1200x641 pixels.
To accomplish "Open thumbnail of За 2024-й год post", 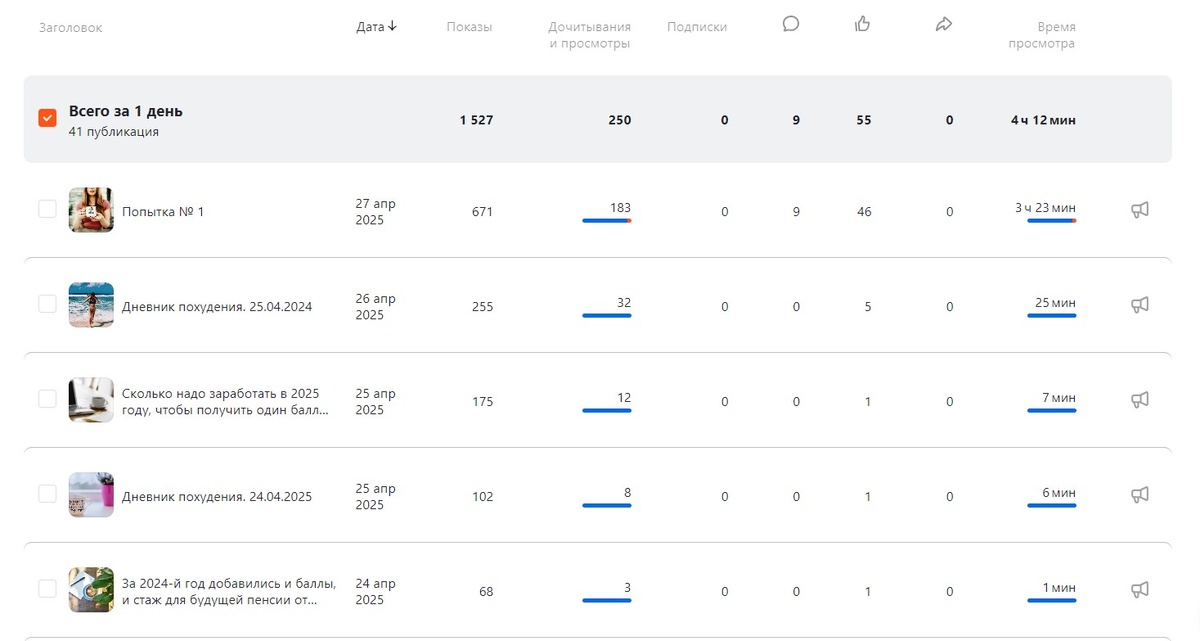I will pos(91,590).
